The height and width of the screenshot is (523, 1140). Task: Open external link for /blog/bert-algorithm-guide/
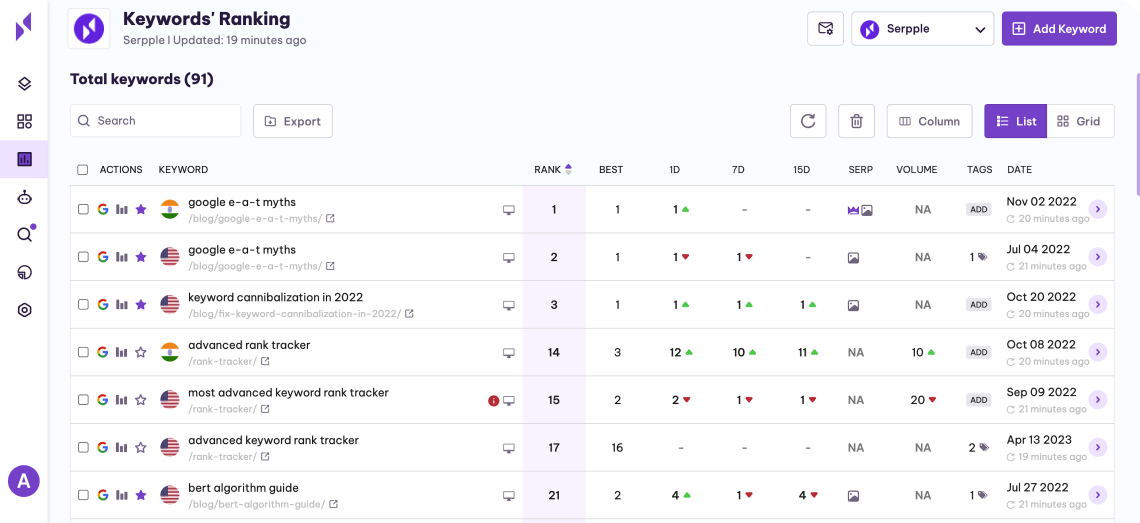click(333, 504)
